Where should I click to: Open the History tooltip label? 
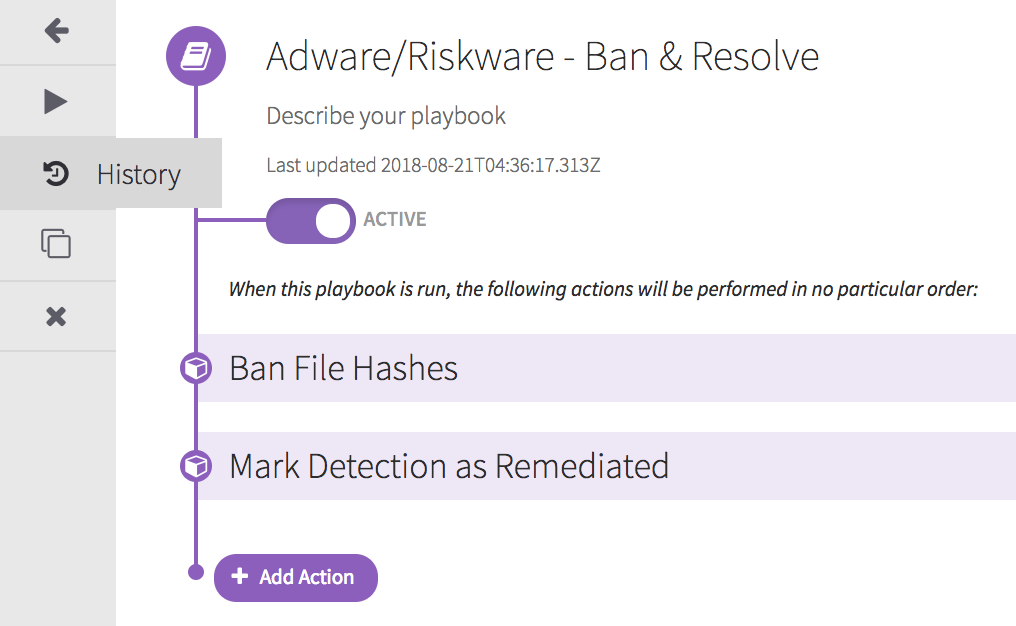tap(139, 175)
